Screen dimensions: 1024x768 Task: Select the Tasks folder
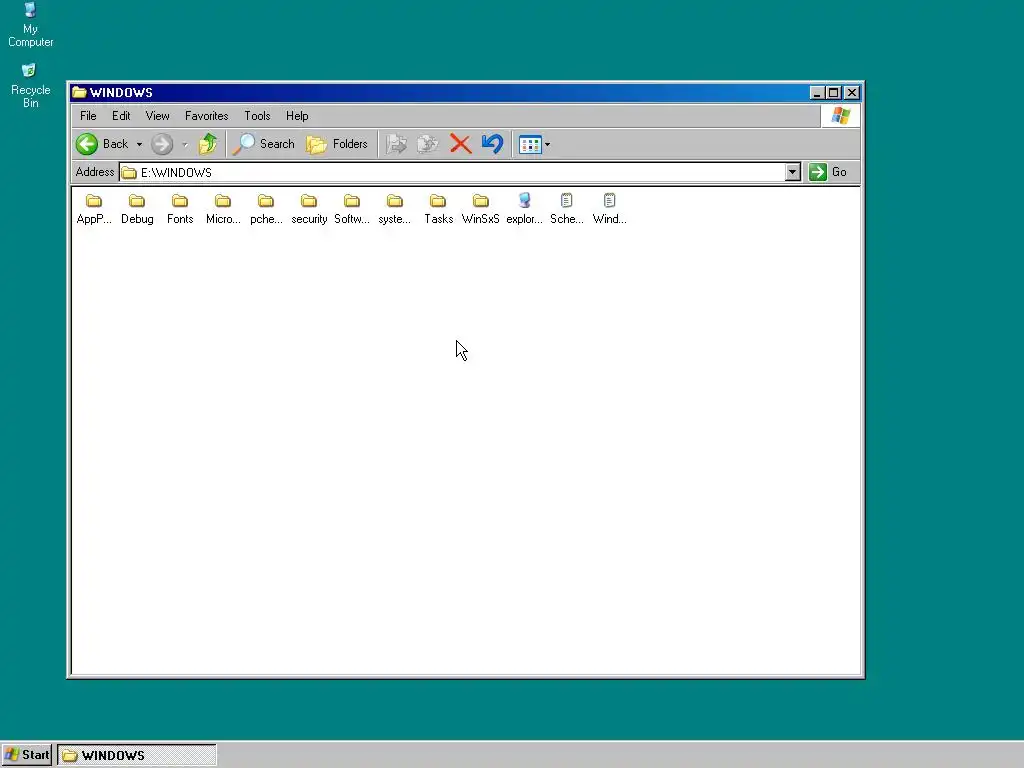pyautogui.click(x=438, y=209)
